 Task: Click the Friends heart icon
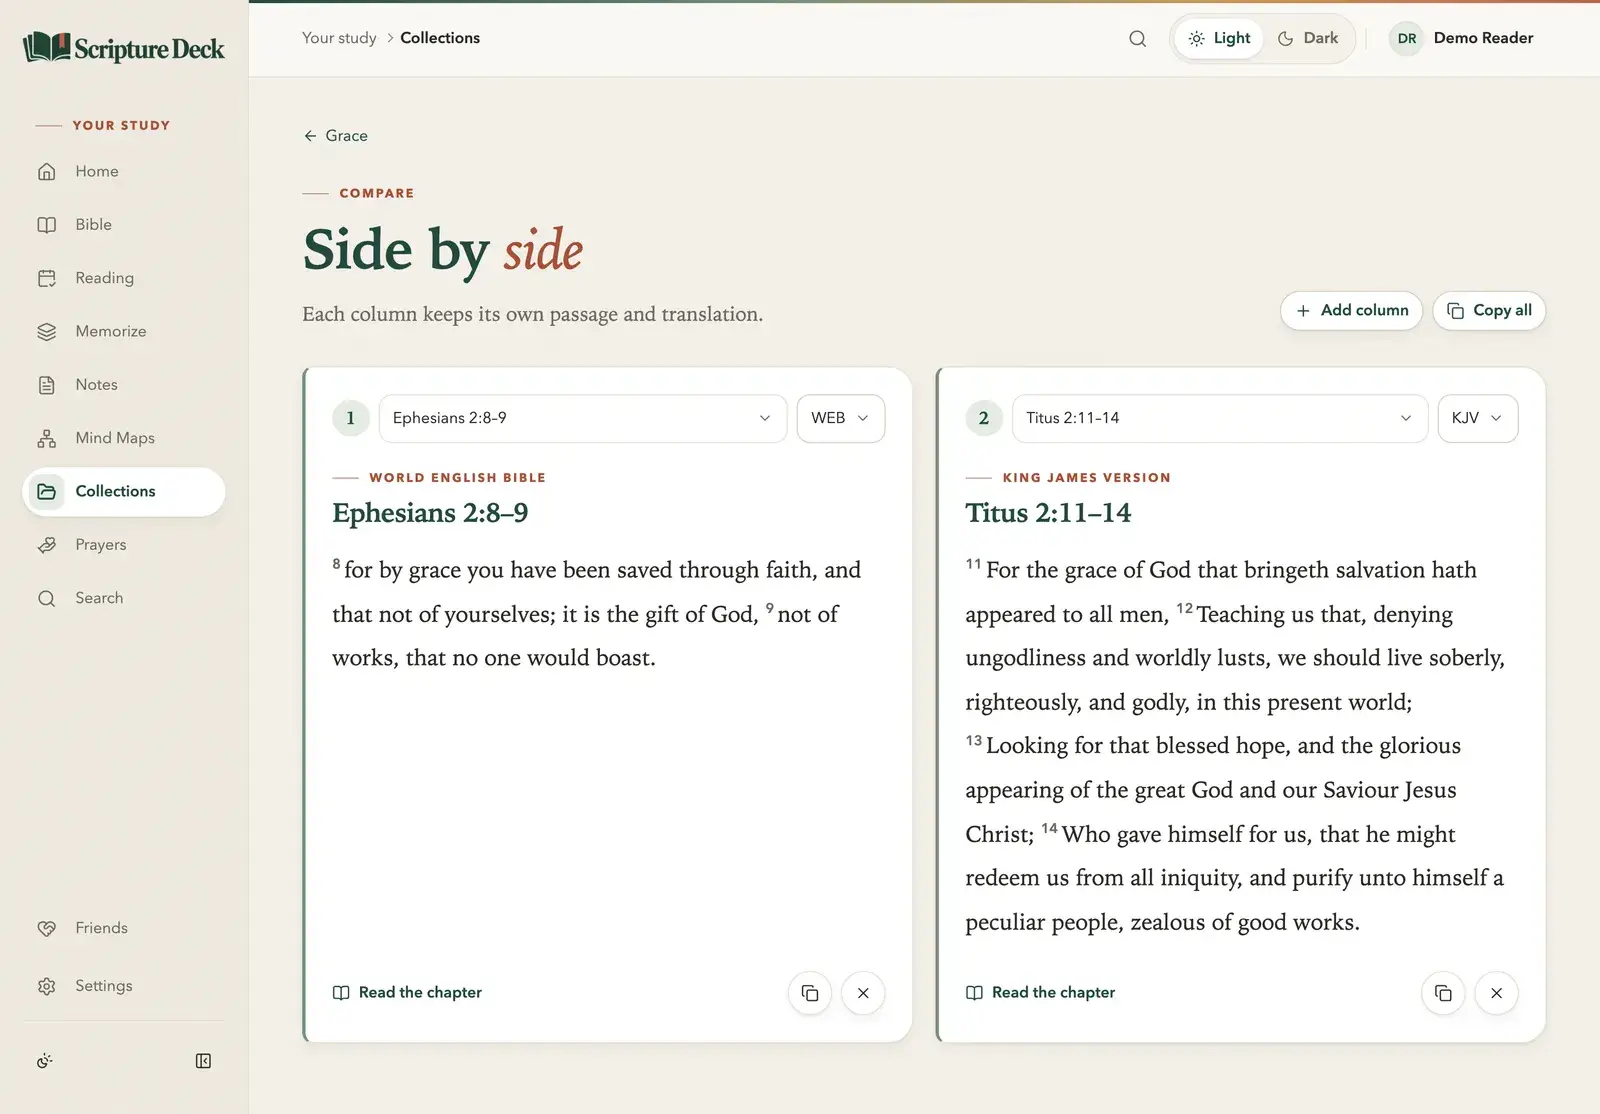click(47, 928)
